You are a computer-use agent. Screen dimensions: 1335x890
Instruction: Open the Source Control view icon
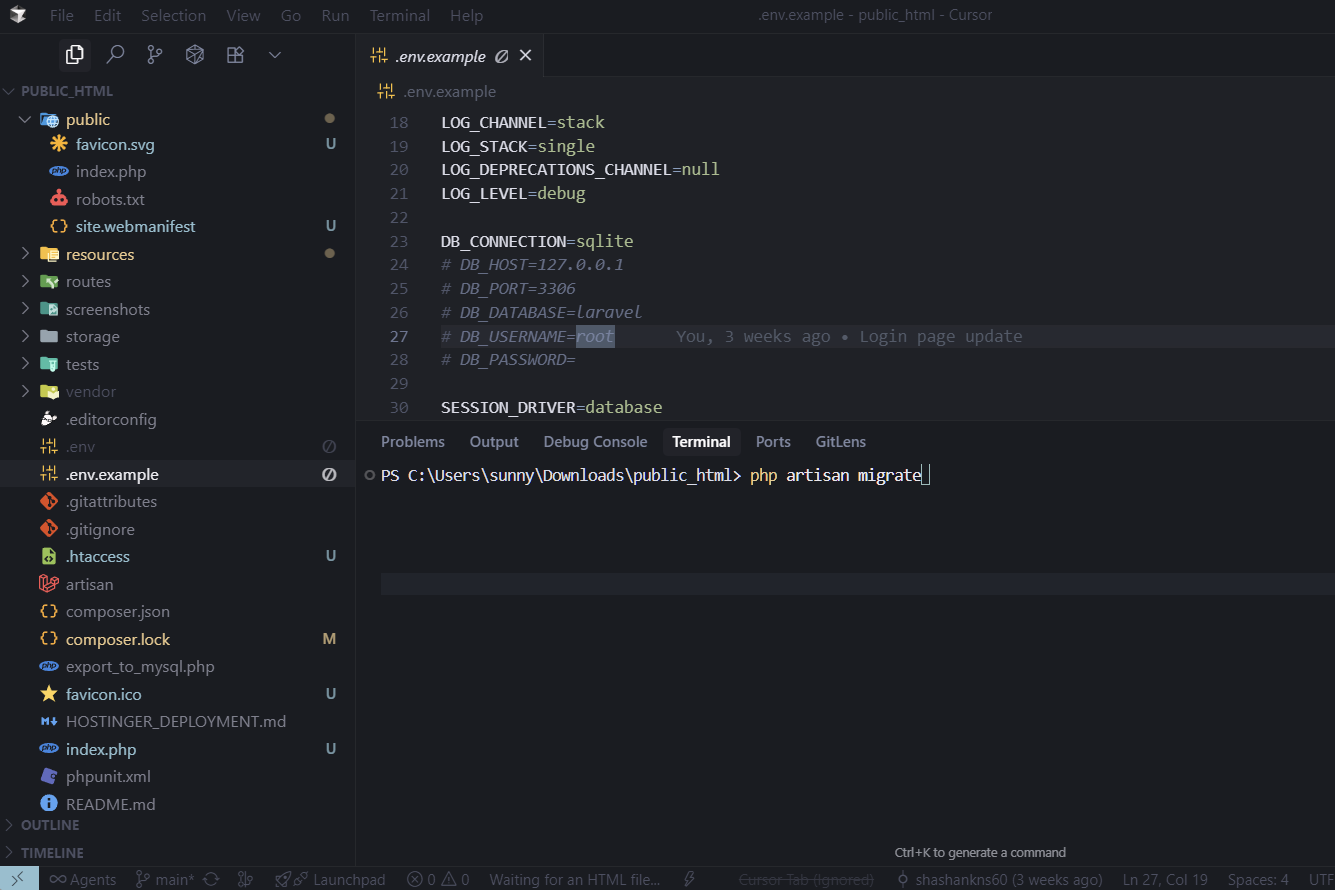coord(155,55)
